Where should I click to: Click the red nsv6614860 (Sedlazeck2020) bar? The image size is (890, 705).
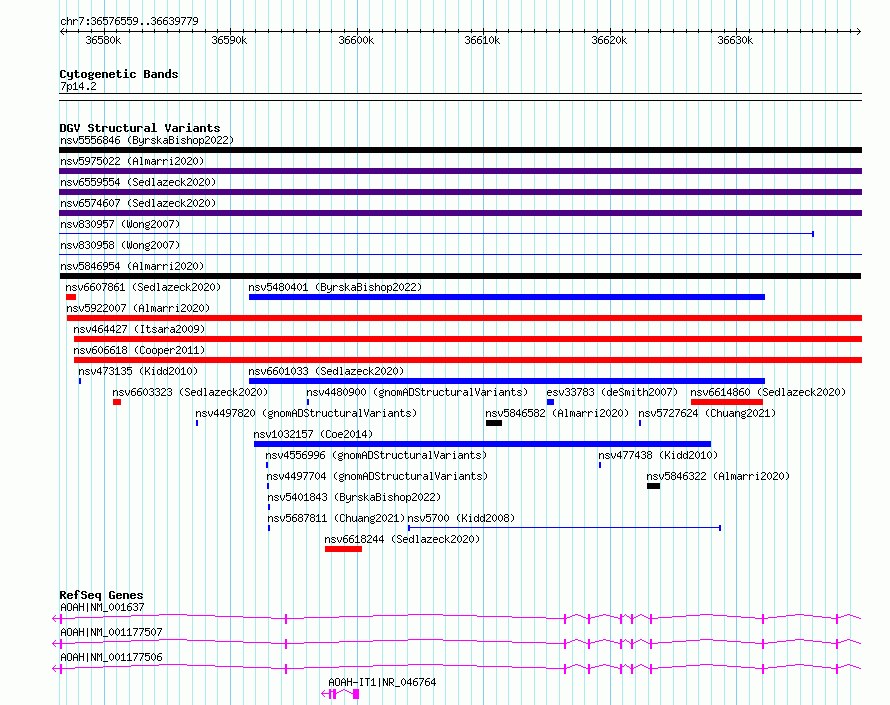click(x=727, y=402)
